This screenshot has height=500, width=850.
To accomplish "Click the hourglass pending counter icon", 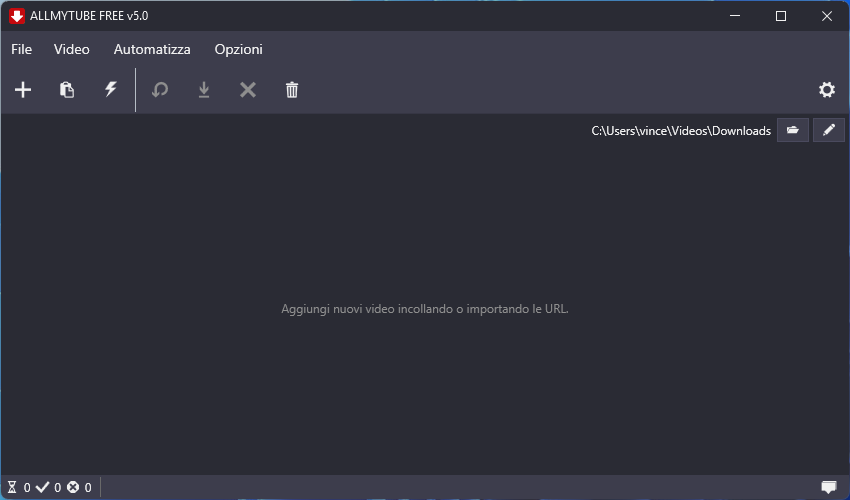I will pos(12,487).
